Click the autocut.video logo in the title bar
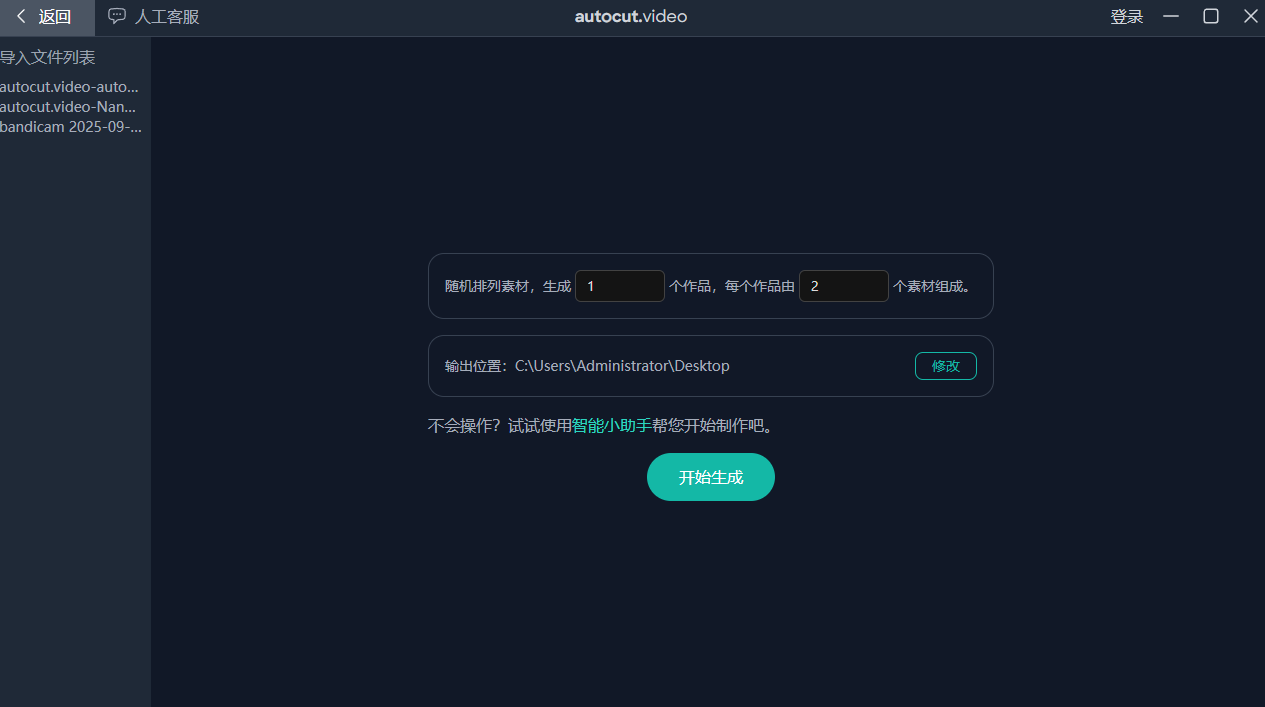Image resolution: width=1265 pixels, height=707 pixels. (x=630, y=16)
